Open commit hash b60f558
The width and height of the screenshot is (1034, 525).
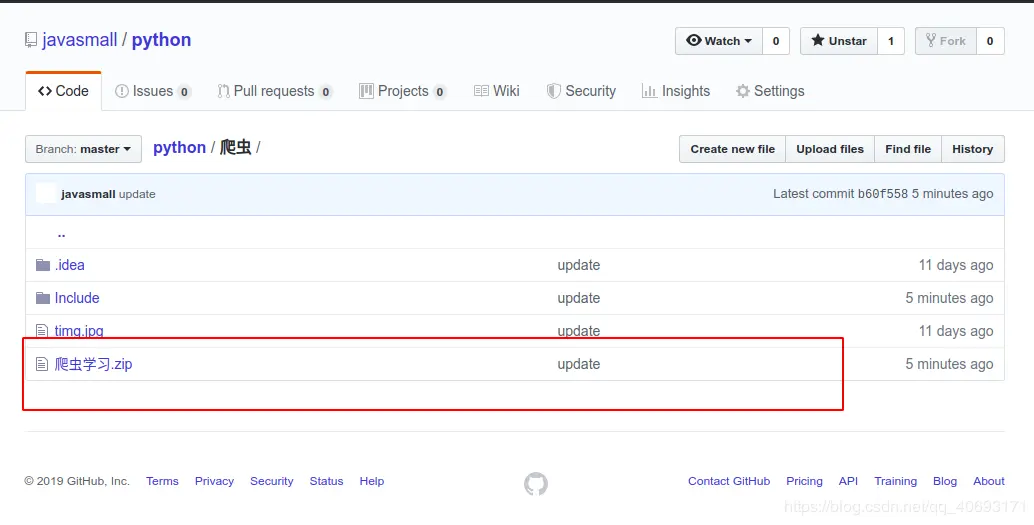[883, 194]
